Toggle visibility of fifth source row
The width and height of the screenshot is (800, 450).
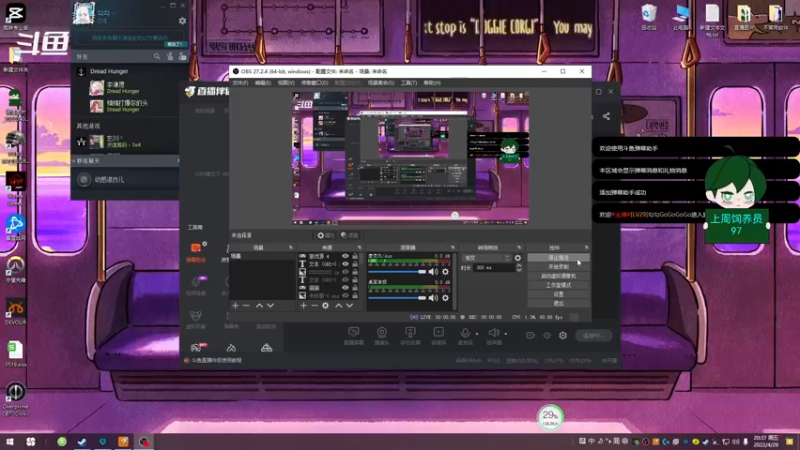click(345, 288)
